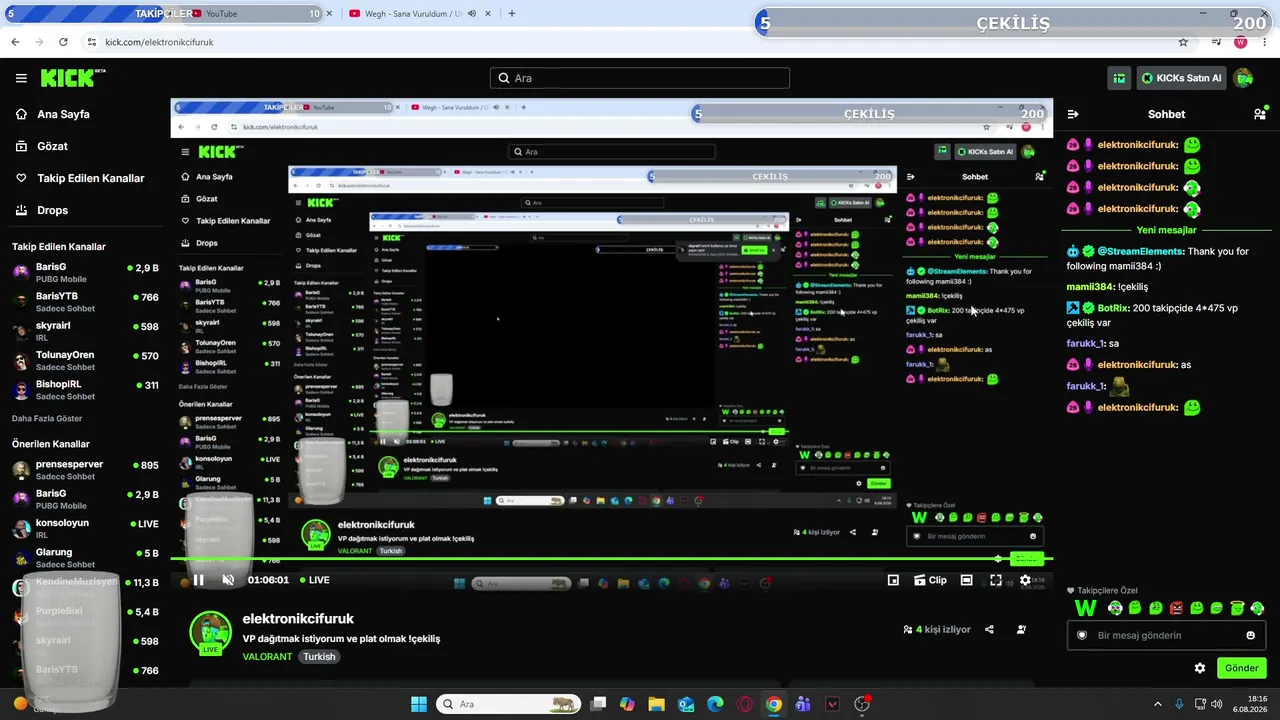Screen dimensions: 1280x720
Task: Open the elektronikcifuruk channel name below the video
Action: pyautogui.click(x=298, y=619)
